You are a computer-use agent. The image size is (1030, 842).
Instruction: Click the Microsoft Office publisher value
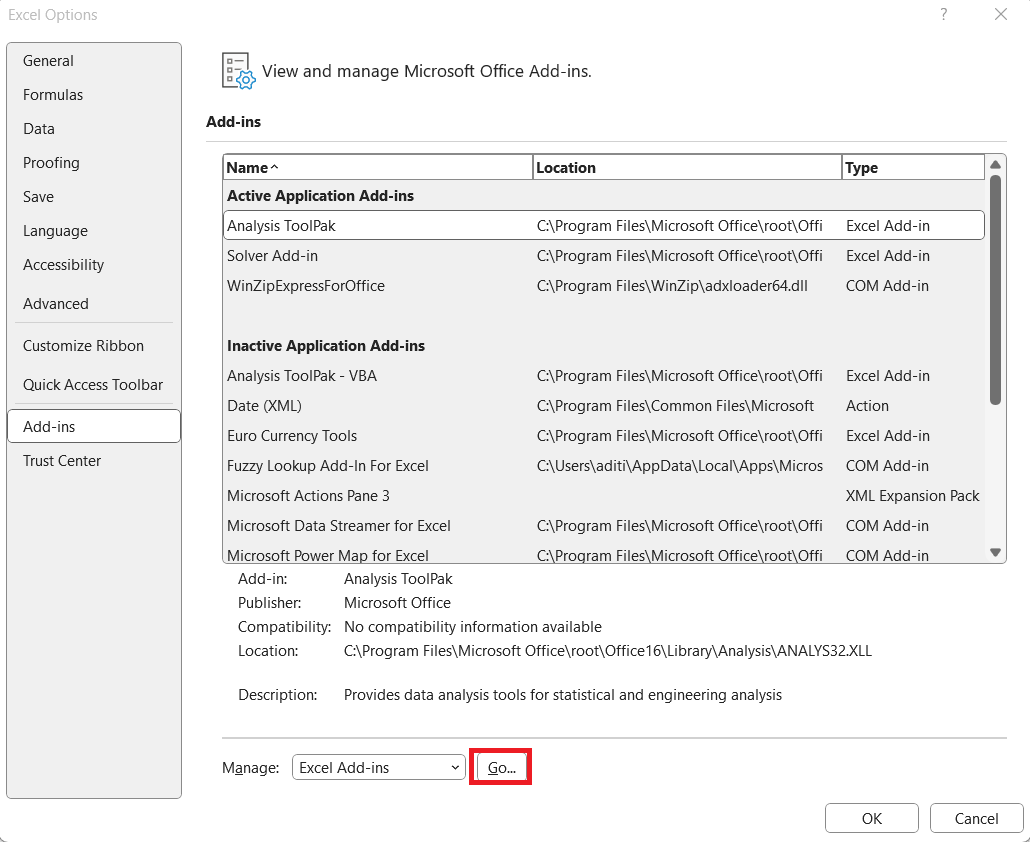click(397, 603)
